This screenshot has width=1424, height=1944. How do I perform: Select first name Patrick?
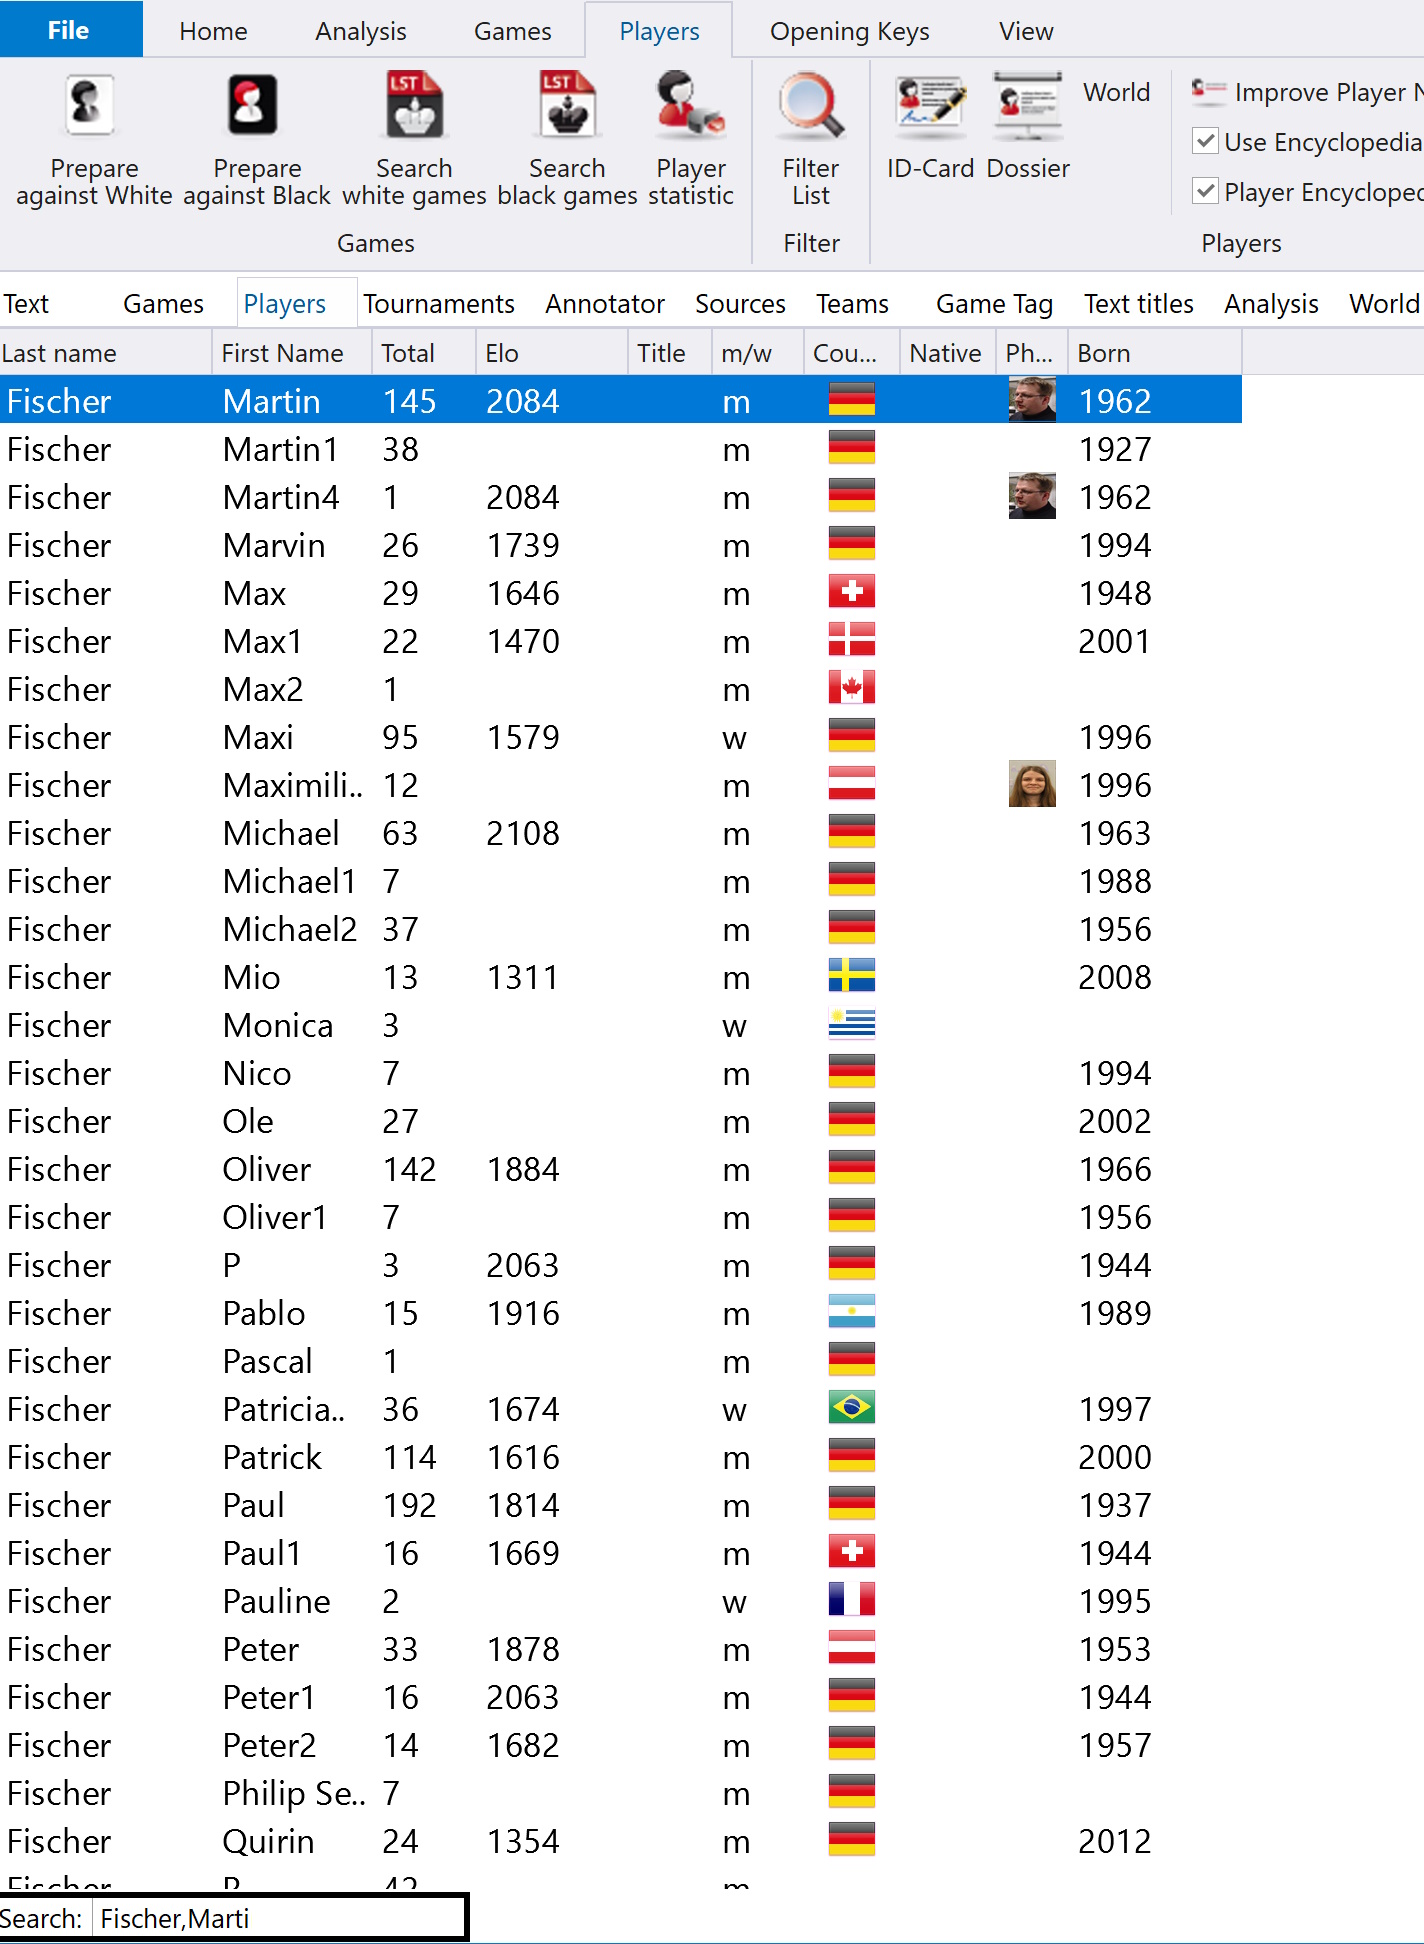pyautogui.click(x=273, y=1458)
